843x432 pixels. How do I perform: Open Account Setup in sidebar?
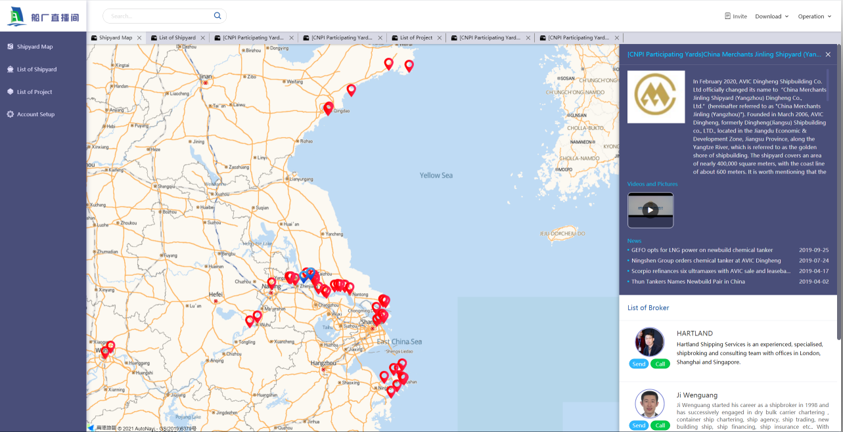35,115
